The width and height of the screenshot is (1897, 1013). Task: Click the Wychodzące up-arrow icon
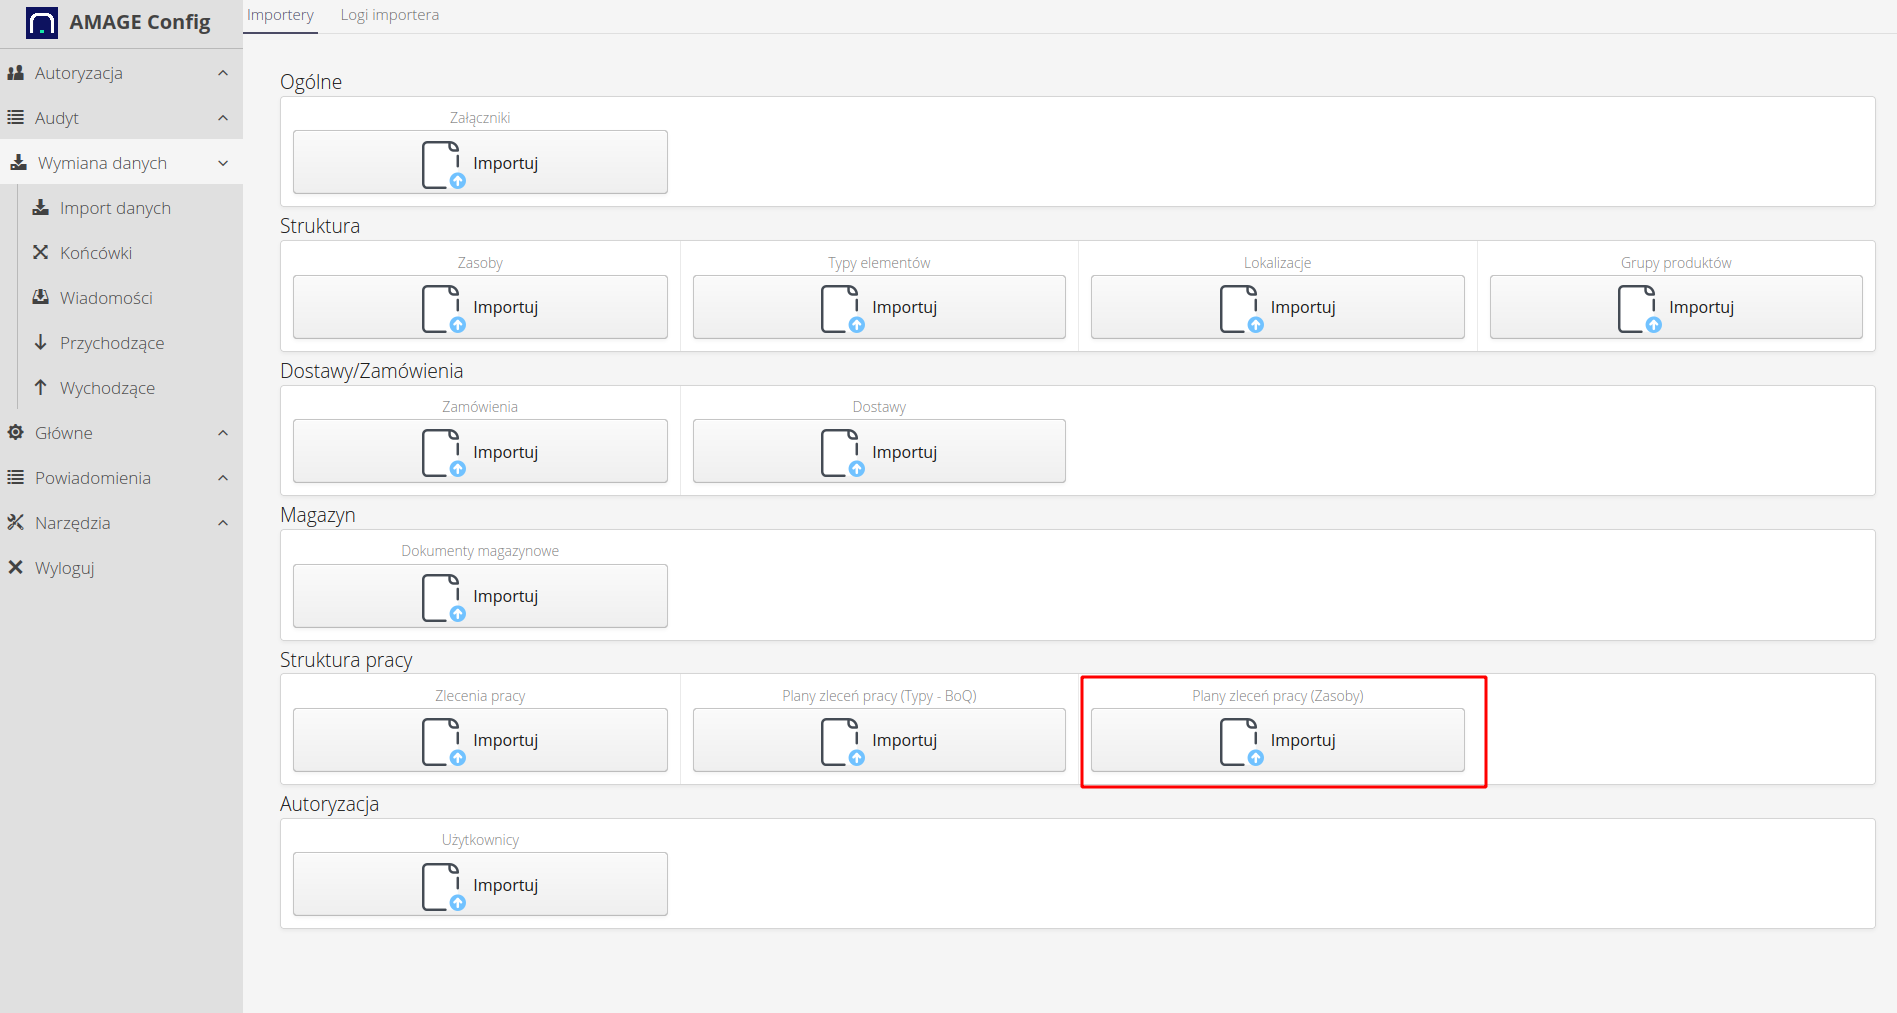(41, 388)
